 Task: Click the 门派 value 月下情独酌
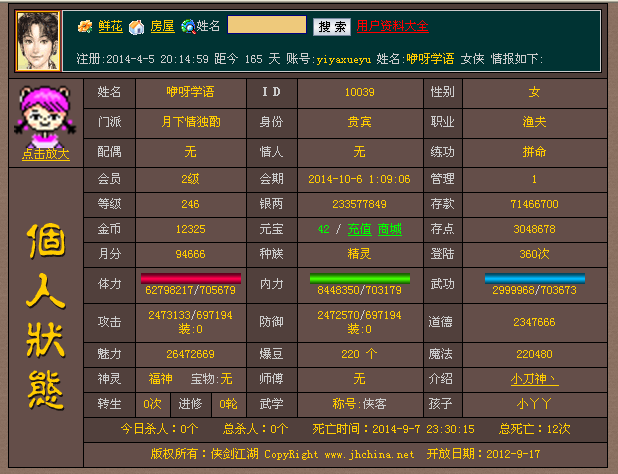click(x=191, y=122)
